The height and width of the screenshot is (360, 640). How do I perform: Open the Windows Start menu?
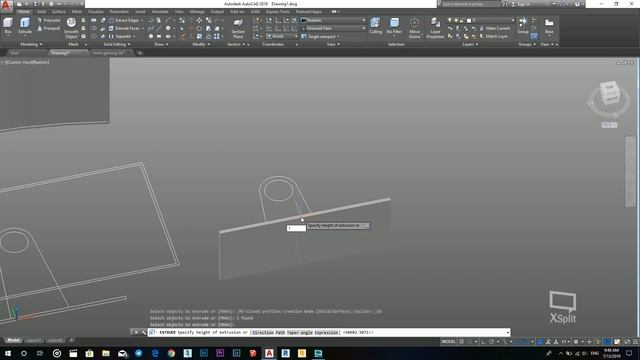pos(8,353)
